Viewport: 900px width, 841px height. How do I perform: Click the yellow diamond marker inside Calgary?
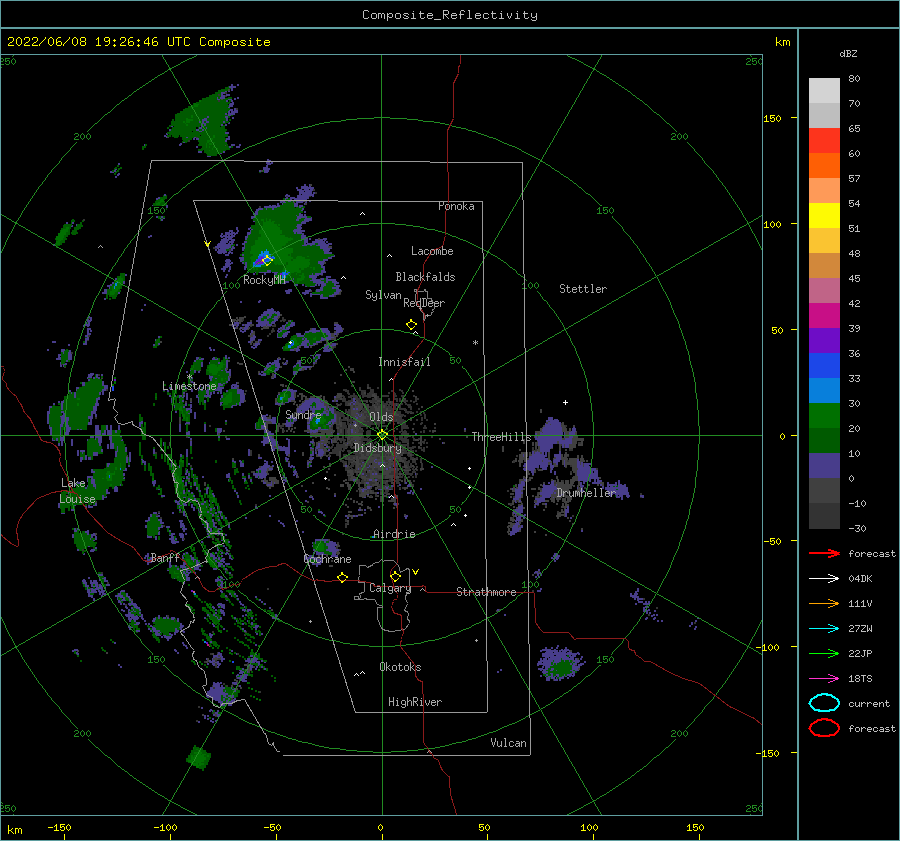(x=395, y=576)
